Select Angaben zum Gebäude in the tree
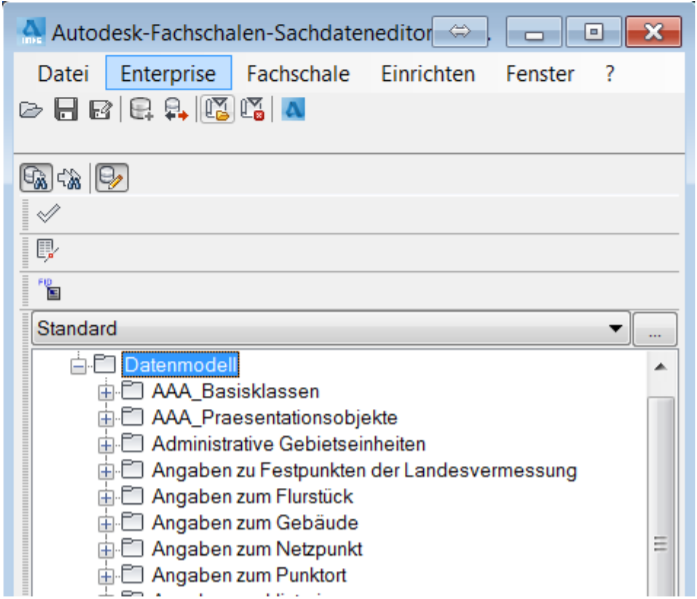 click(x=255, y=523)
